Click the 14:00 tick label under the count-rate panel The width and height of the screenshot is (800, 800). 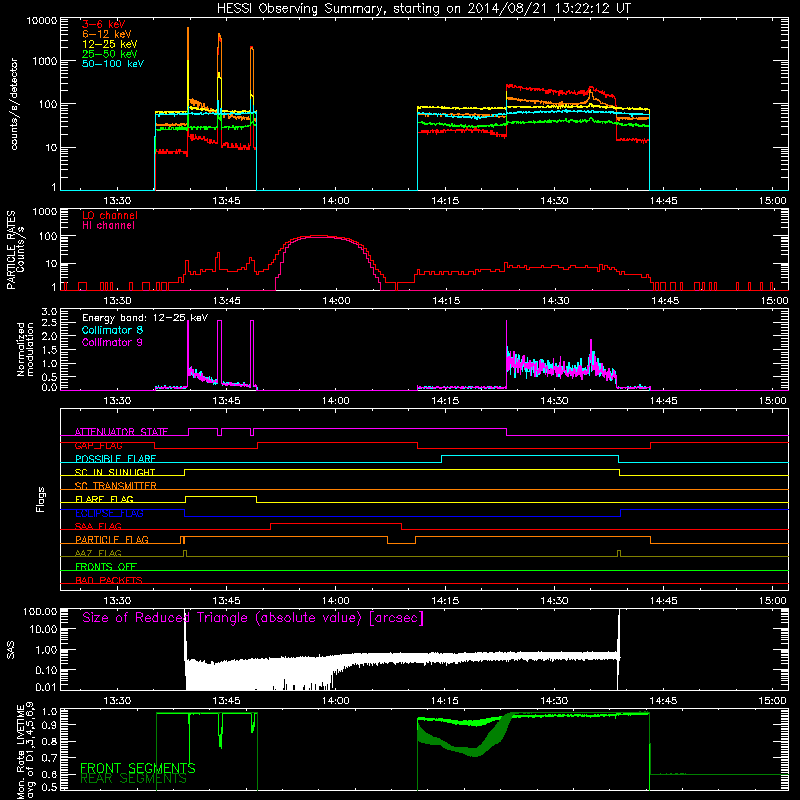336,201
